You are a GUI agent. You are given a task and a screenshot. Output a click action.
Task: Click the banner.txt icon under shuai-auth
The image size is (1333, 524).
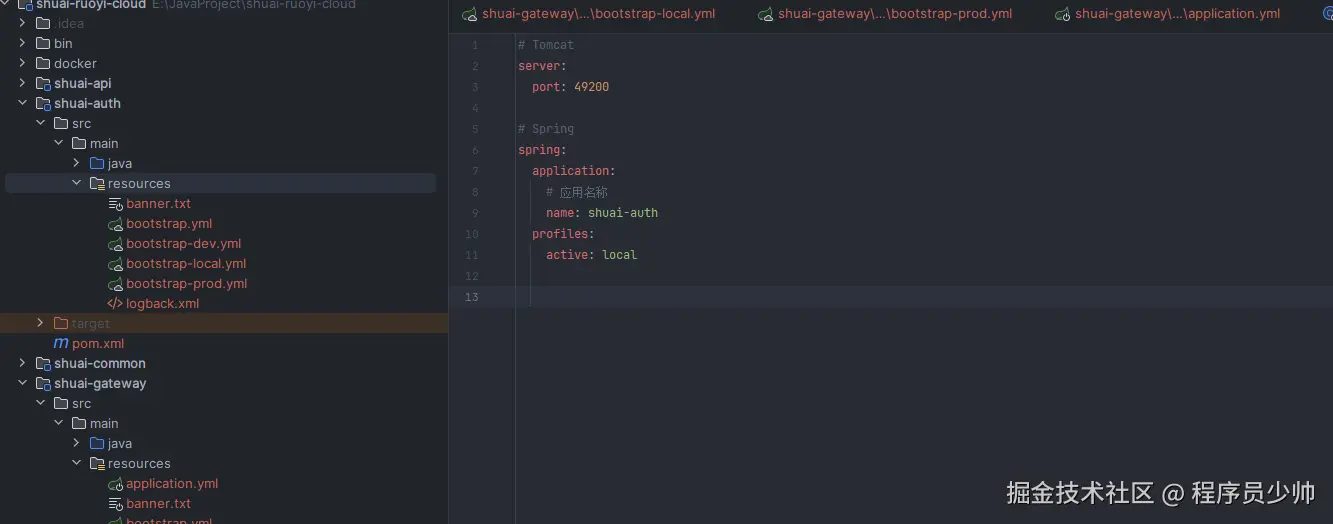(115, 204)
